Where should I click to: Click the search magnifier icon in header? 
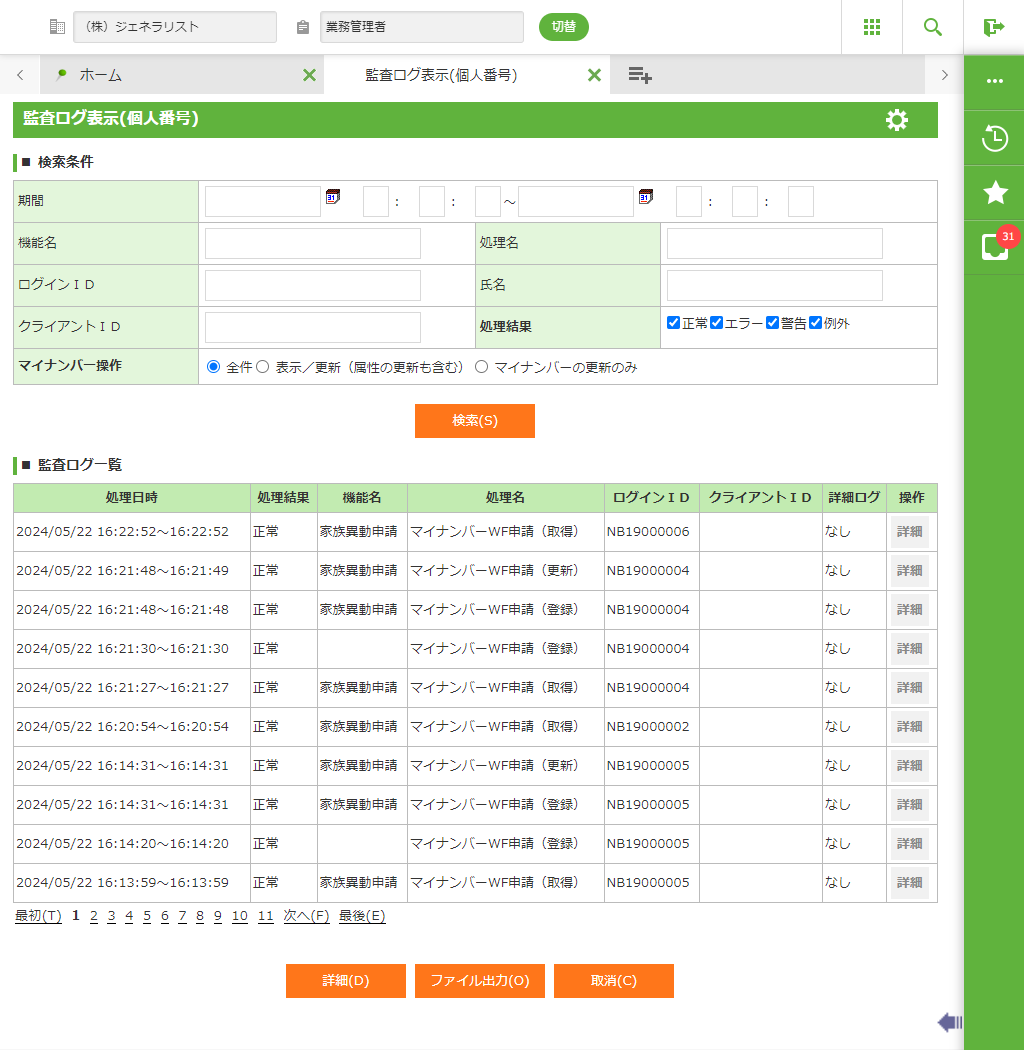tap(933, 27)
